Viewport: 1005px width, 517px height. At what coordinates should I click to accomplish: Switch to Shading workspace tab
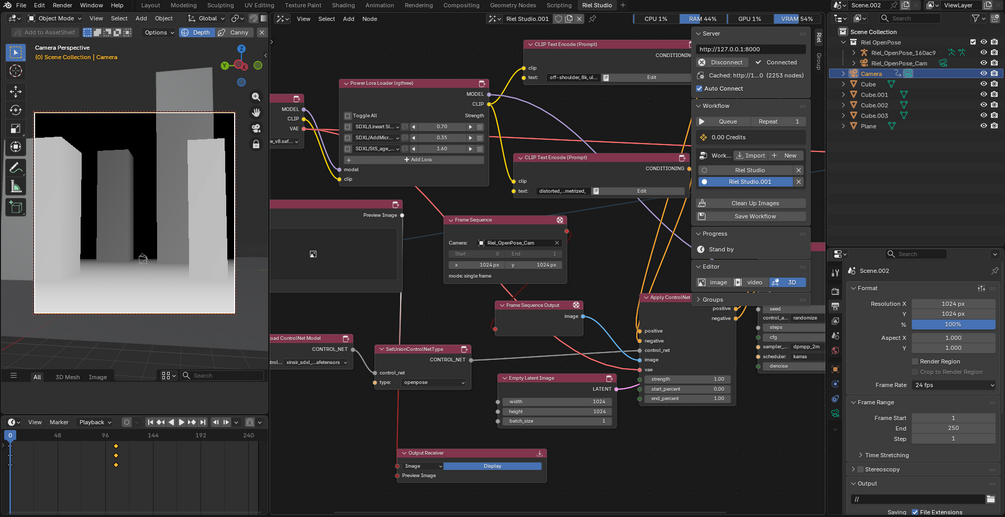[x=343, y=5]
